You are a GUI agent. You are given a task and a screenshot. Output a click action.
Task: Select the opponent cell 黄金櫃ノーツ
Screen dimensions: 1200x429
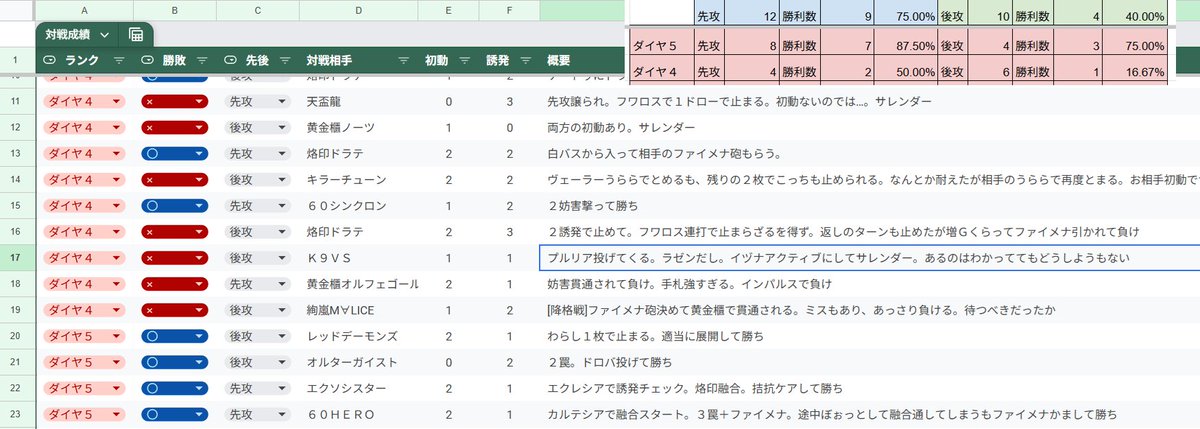[x=358, y=127]
